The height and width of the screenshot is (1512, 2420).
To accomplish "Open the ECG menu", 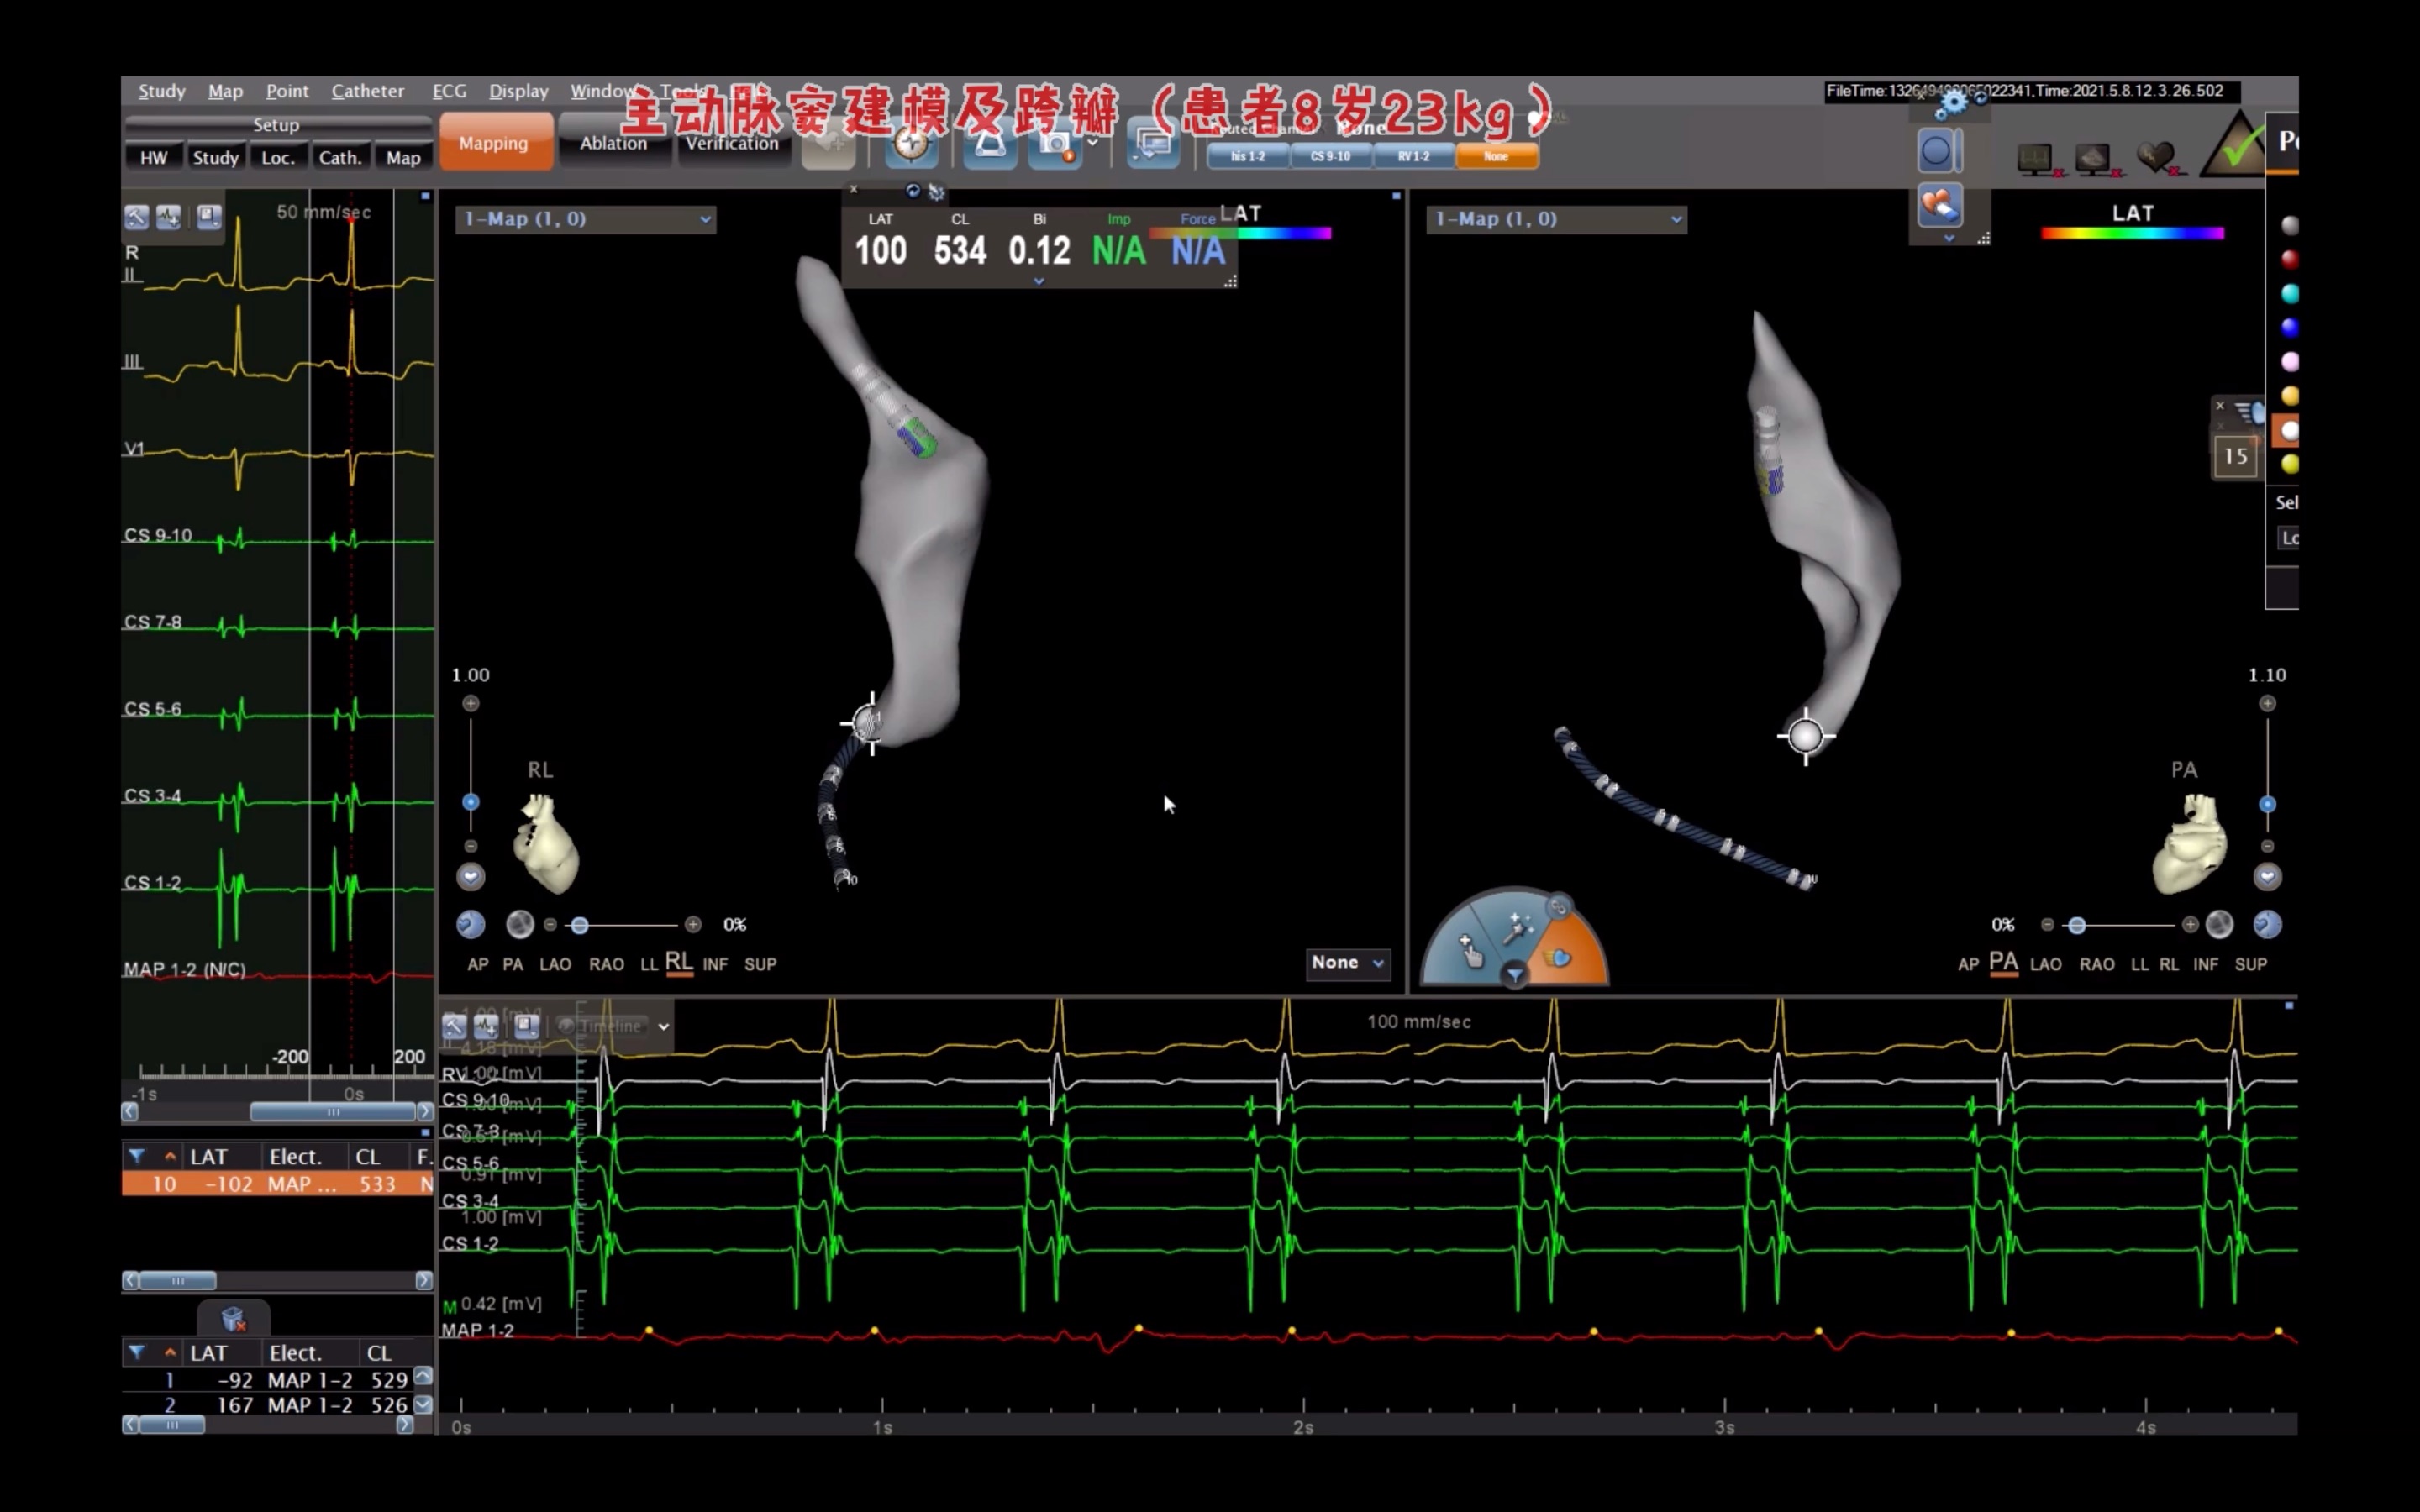I will point(449,91).
